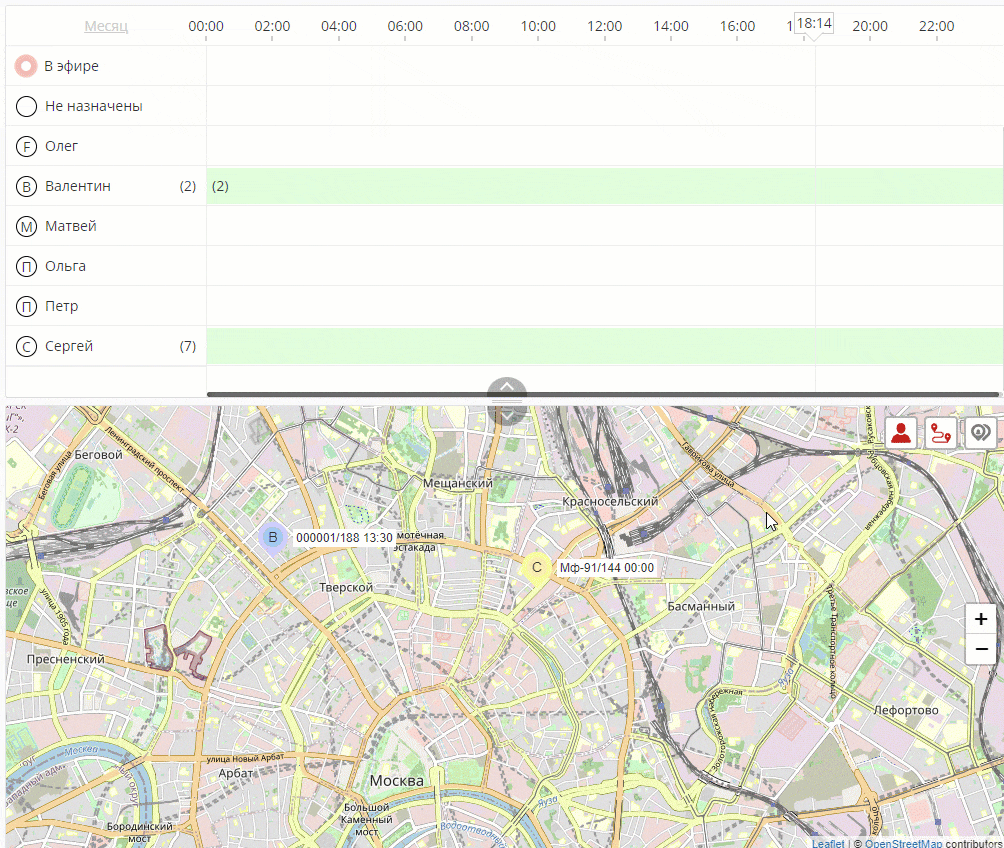The height and width of the screenshot is (848, 1004).
Task: Collapse the timeline panel with the up chevron
Action: [506, 386]
